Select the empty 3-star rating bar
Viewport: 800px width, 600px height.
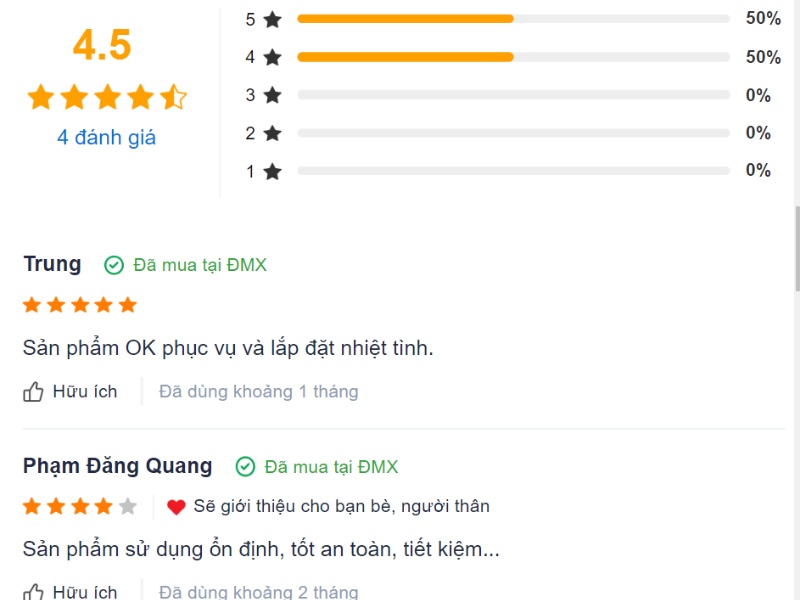513,95
